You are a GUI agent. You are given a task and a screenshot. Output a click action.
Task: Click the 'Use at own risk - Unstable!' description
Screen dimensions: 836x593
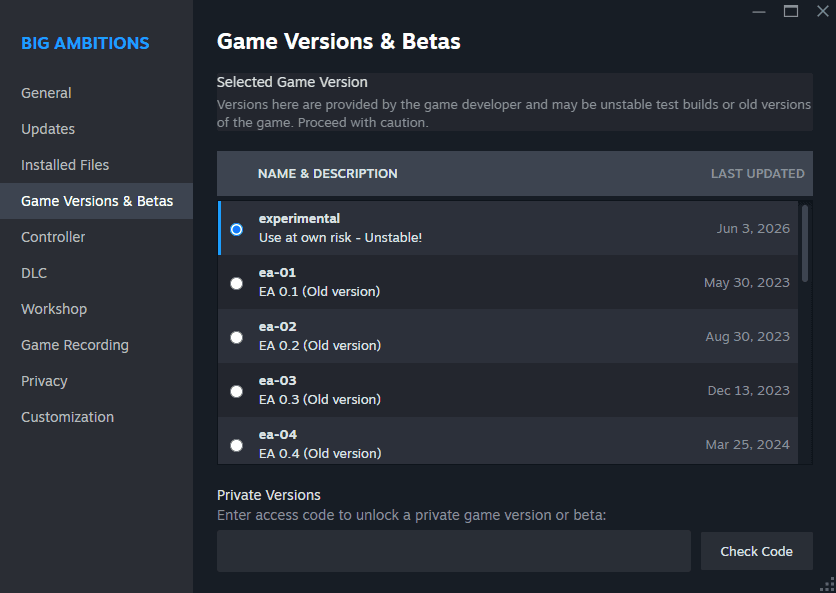tap(340, 238)
